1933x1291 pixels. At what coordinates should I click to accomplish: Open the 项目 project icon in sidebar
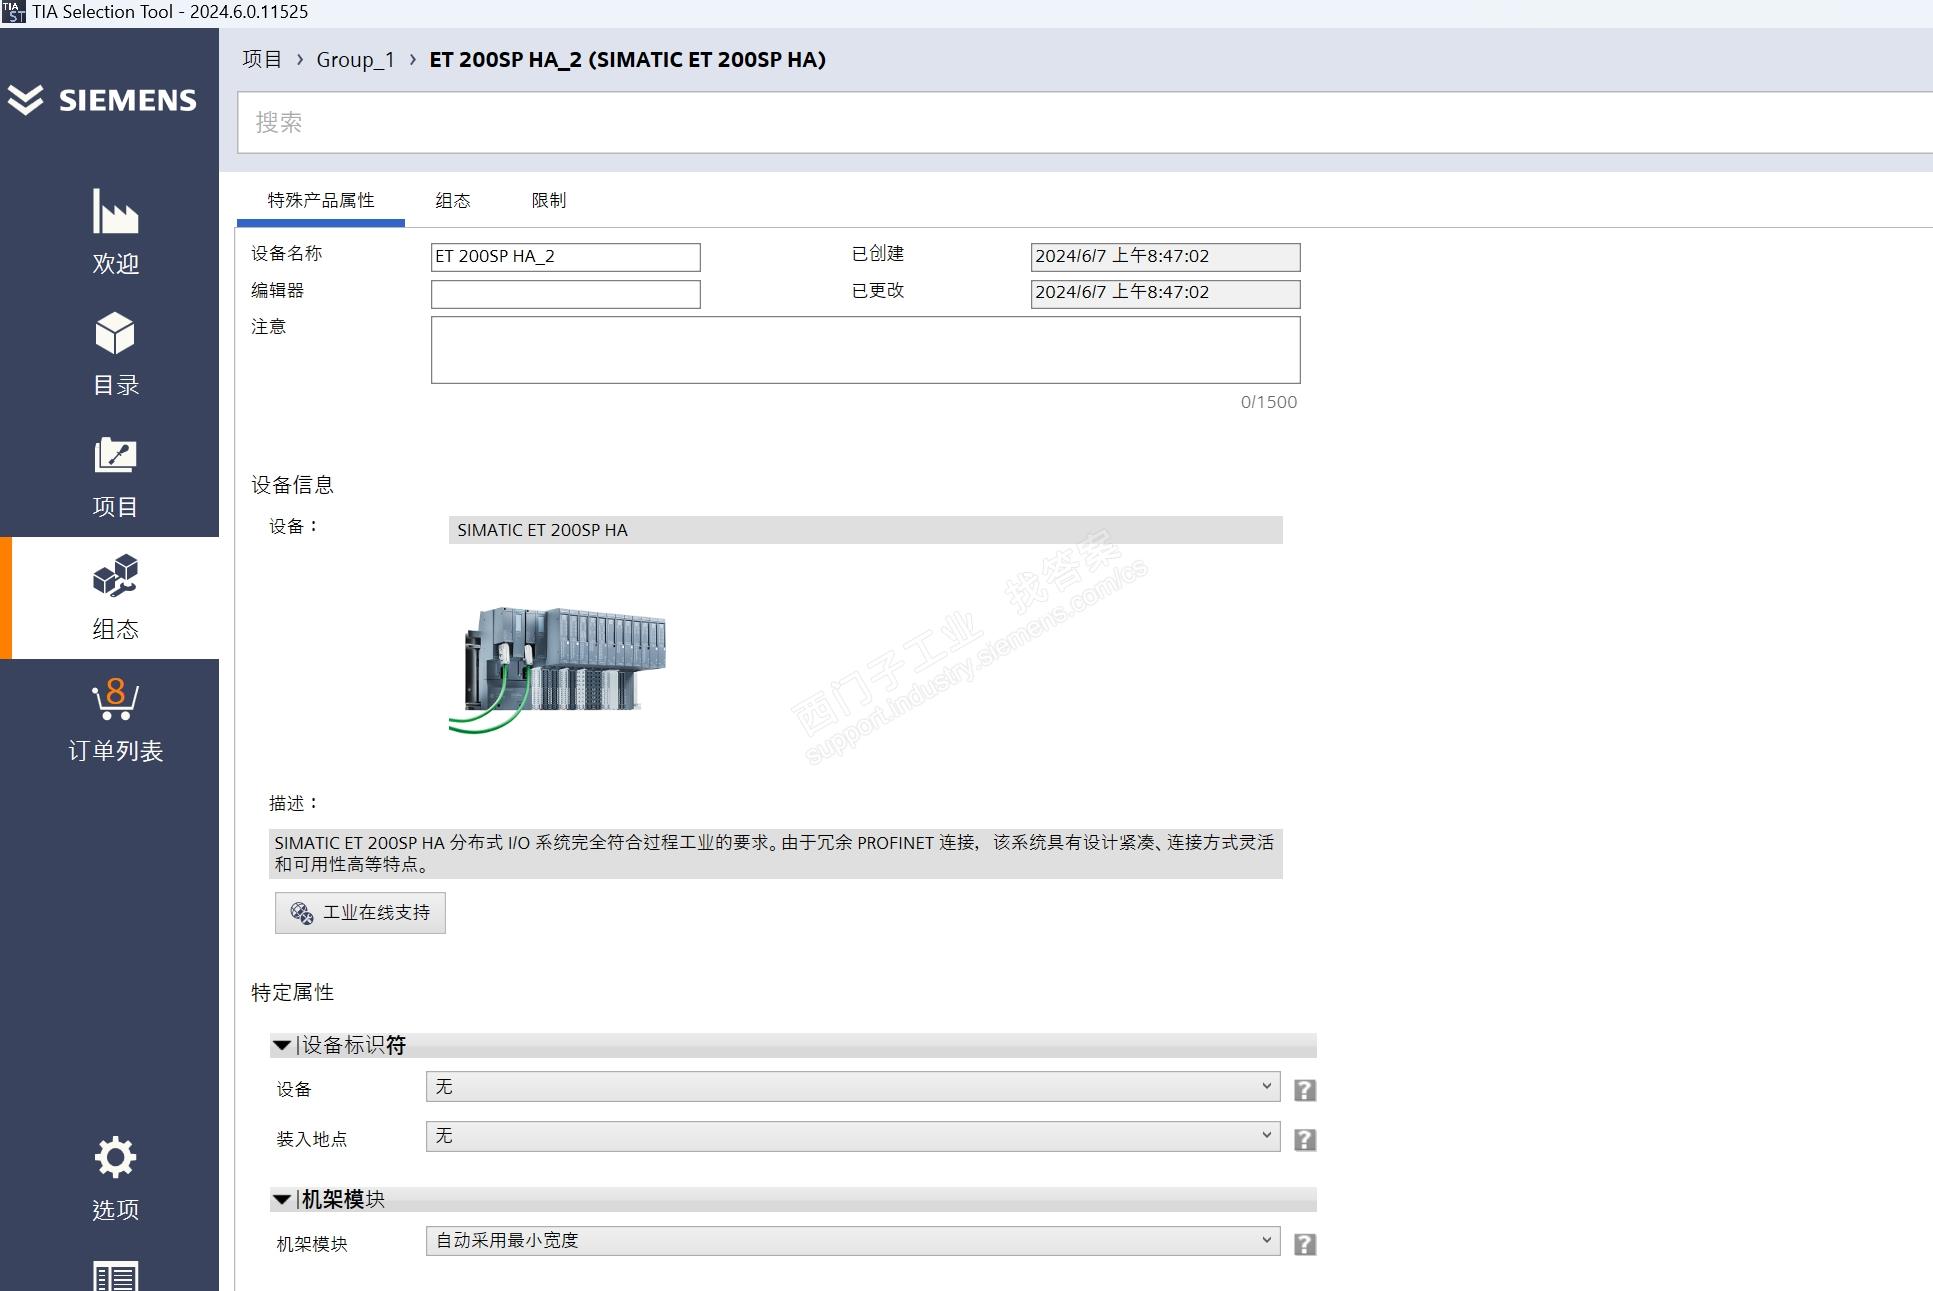pos(115,456)
